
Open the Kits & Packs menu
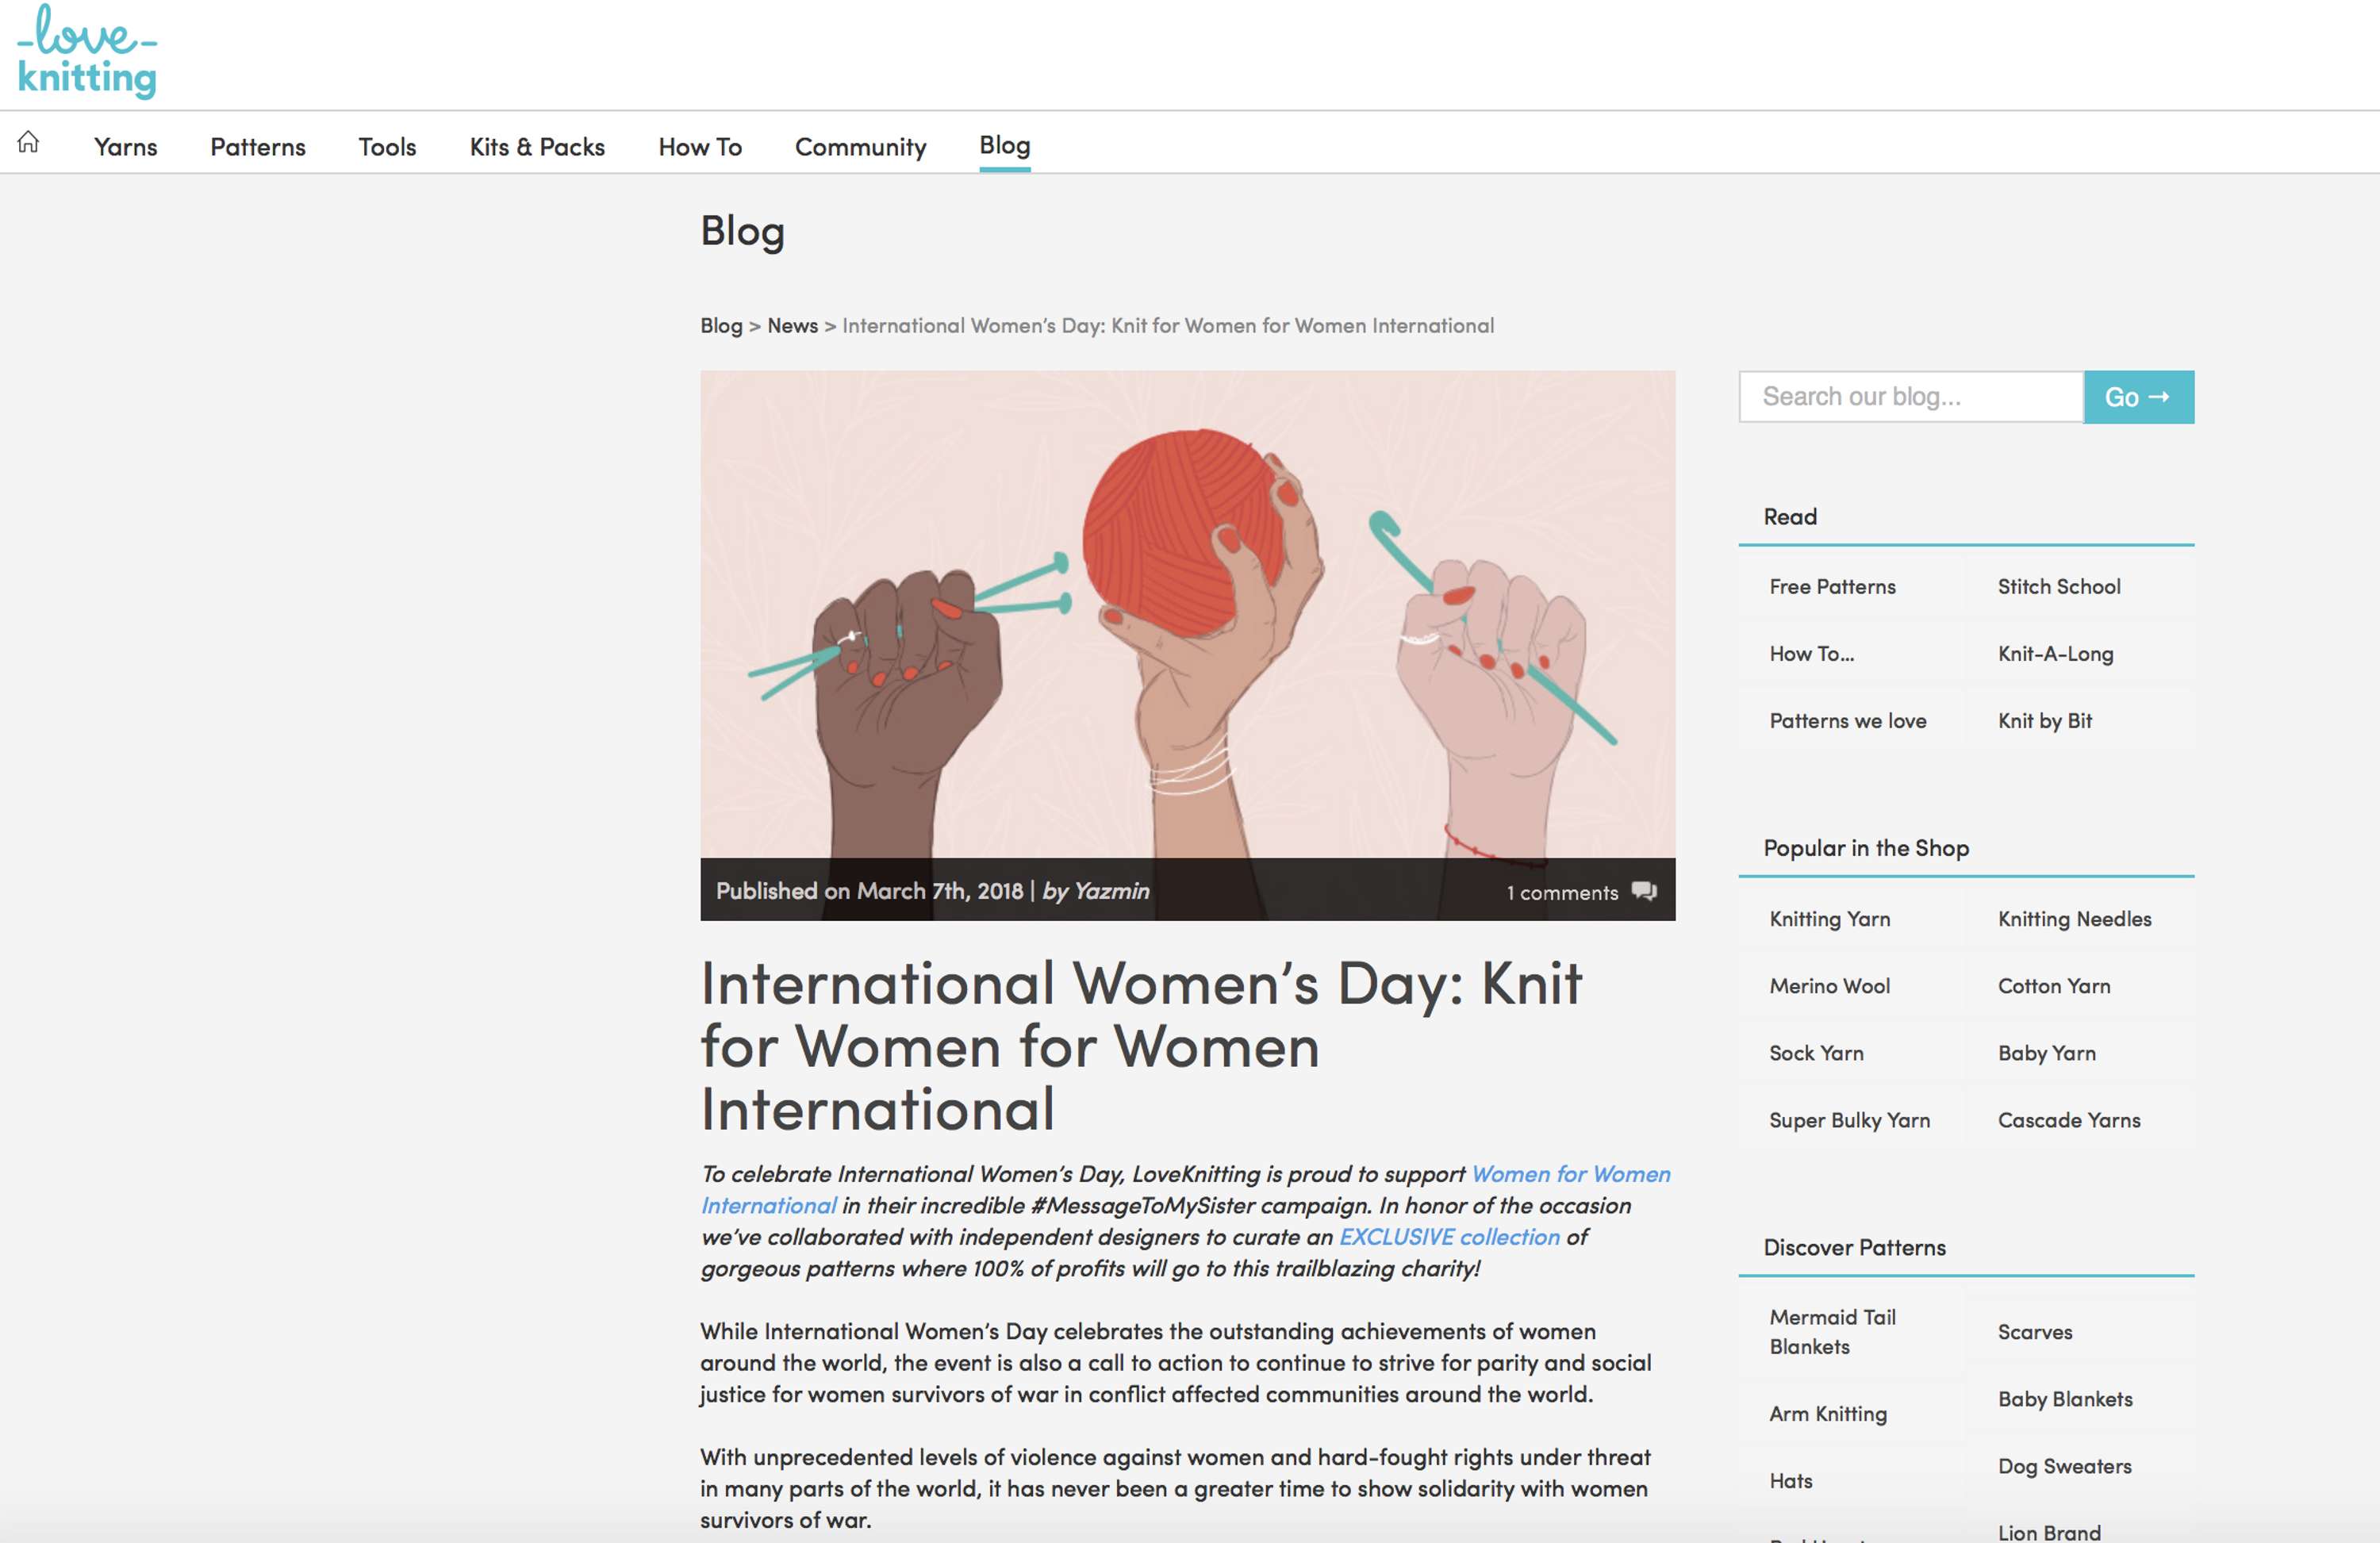click(537, 147)
